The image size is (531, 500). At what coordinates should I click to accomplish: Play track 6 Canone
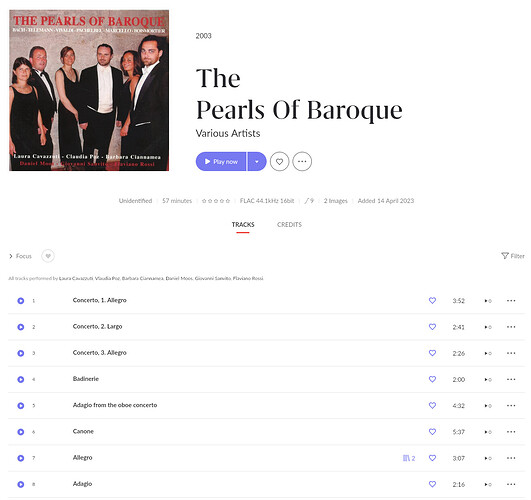coord(21,432)
